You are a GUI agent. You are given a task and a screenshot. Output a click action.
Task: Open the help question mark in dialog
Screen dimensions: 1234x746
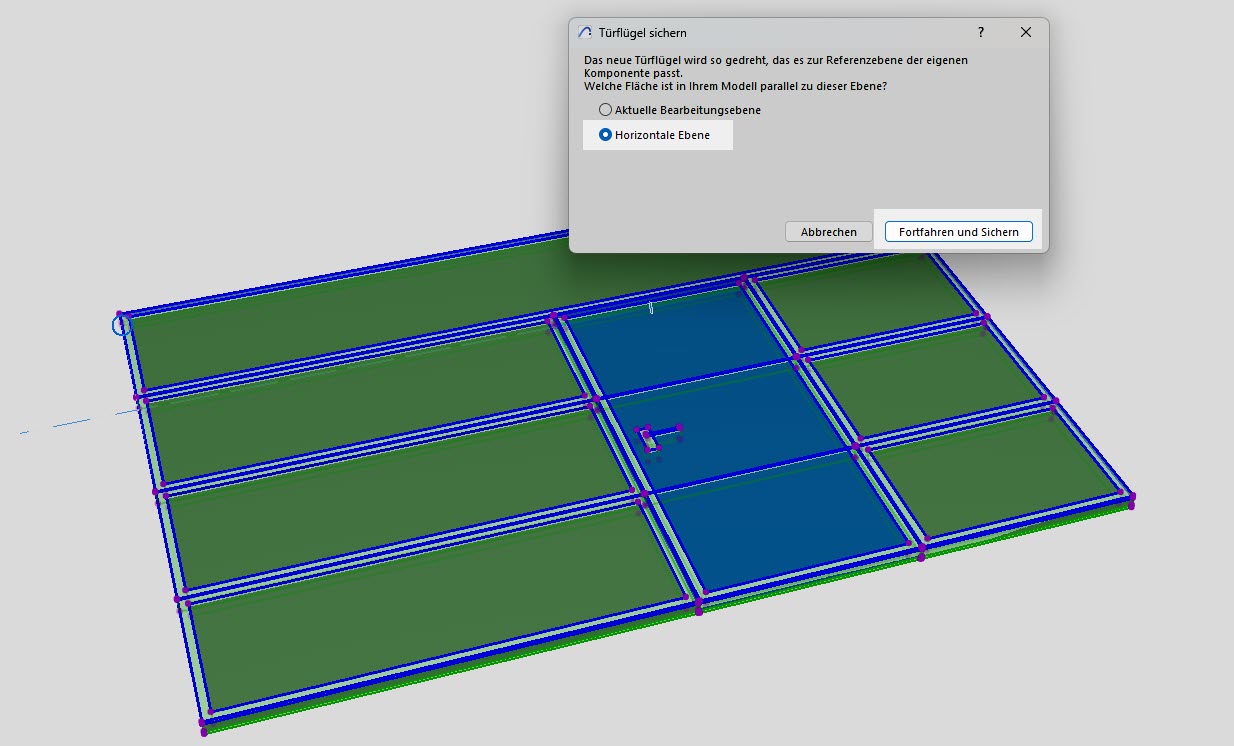(x=981, y=33)
